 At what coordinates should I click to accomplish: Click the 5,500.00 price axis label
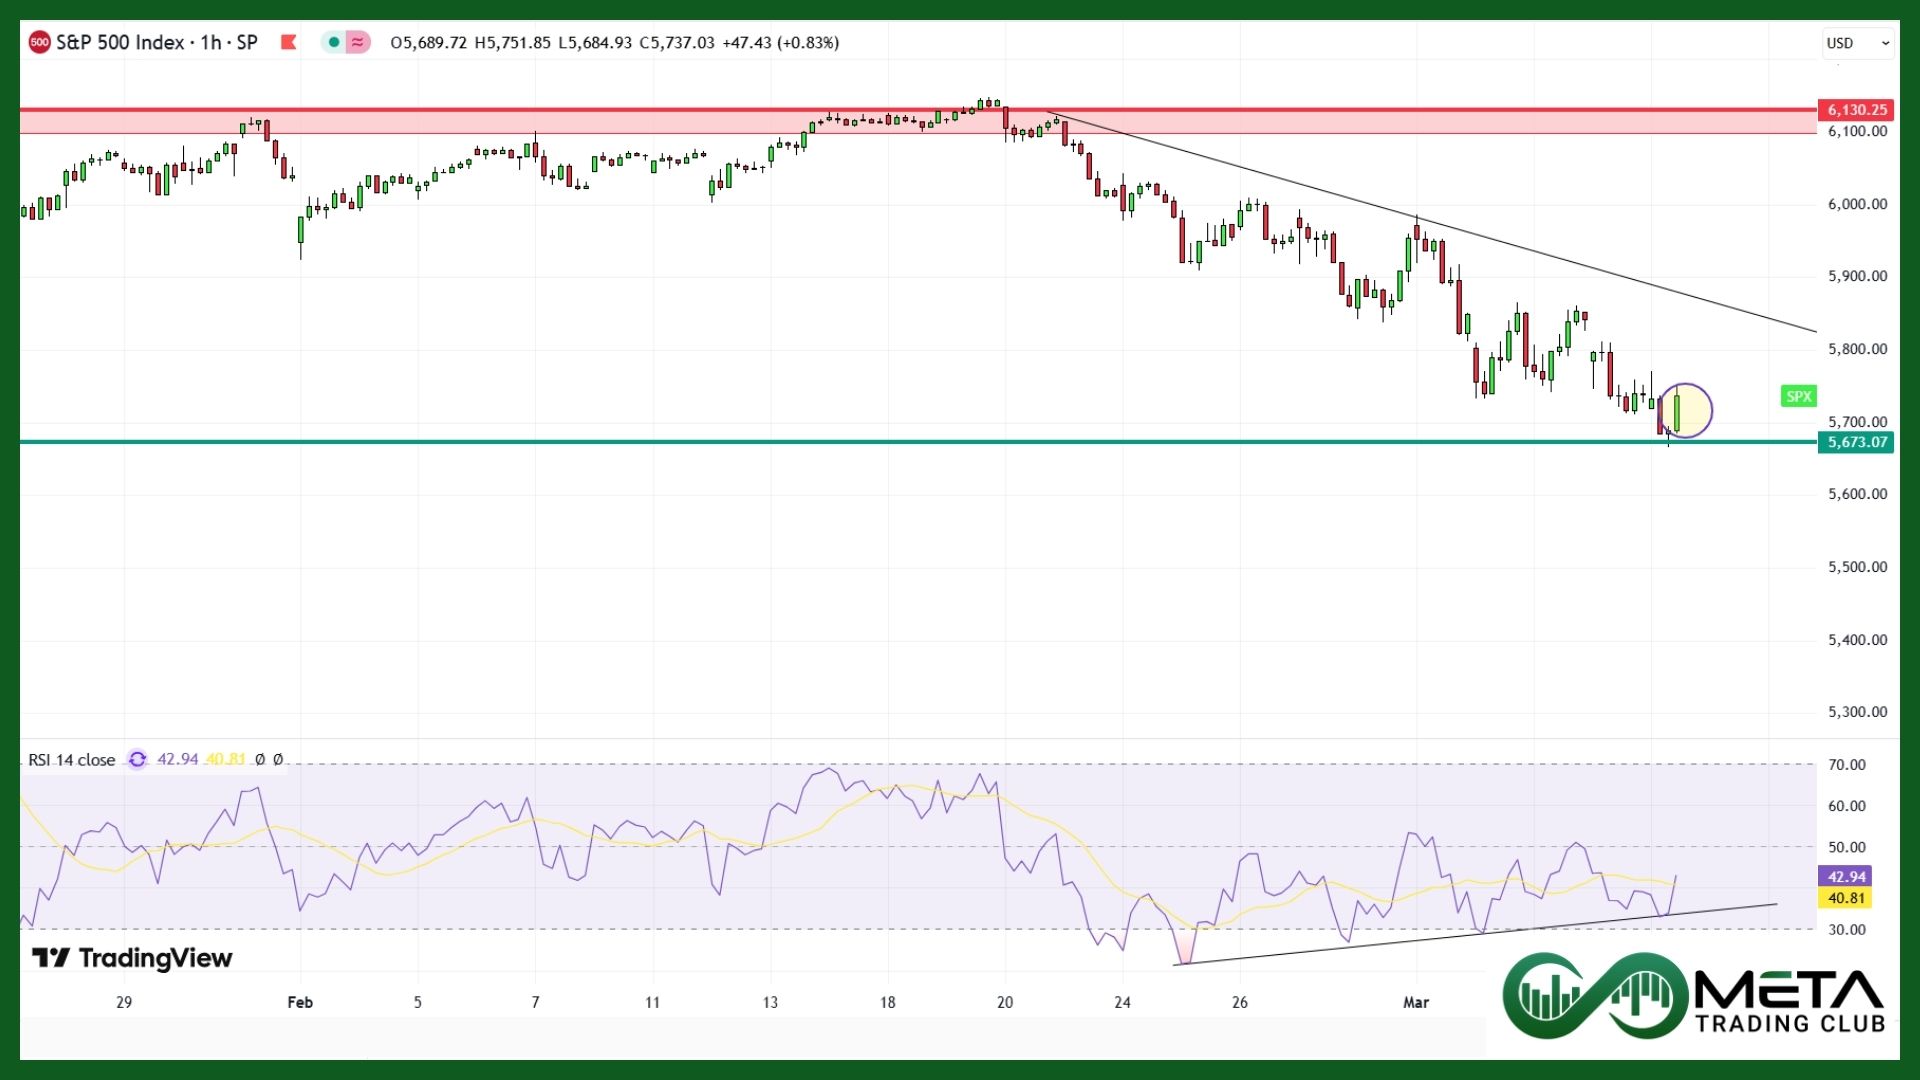[1857, 567]
